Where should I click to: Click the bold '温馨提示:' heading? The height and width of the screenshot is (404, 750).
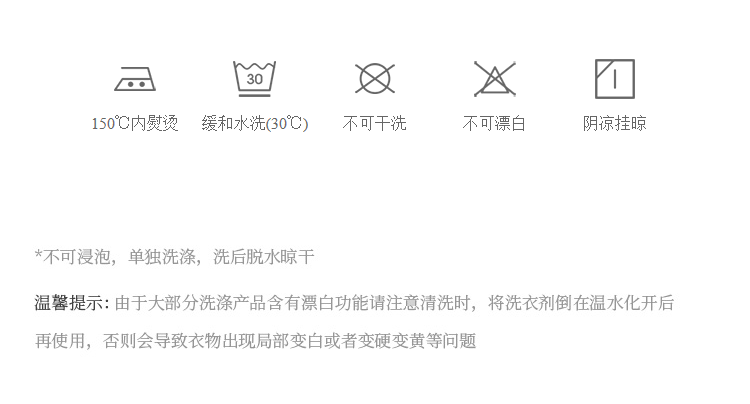coord(72,303)
